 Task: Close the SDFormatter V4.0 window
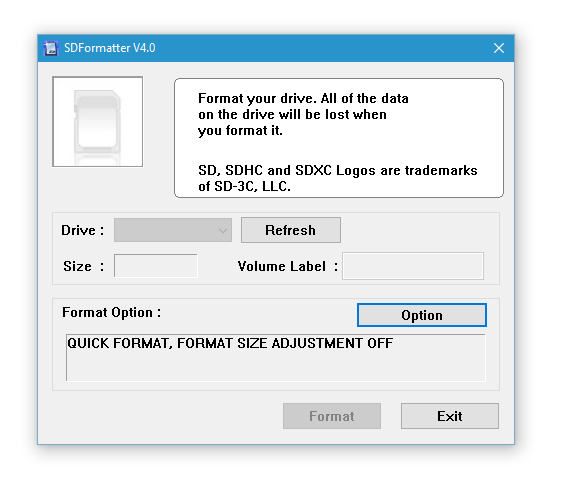tap(499, 48)
